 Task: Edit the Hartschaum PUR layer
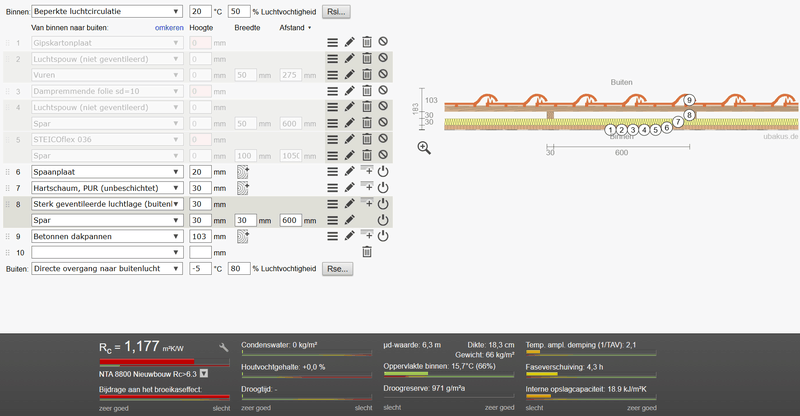349,187
